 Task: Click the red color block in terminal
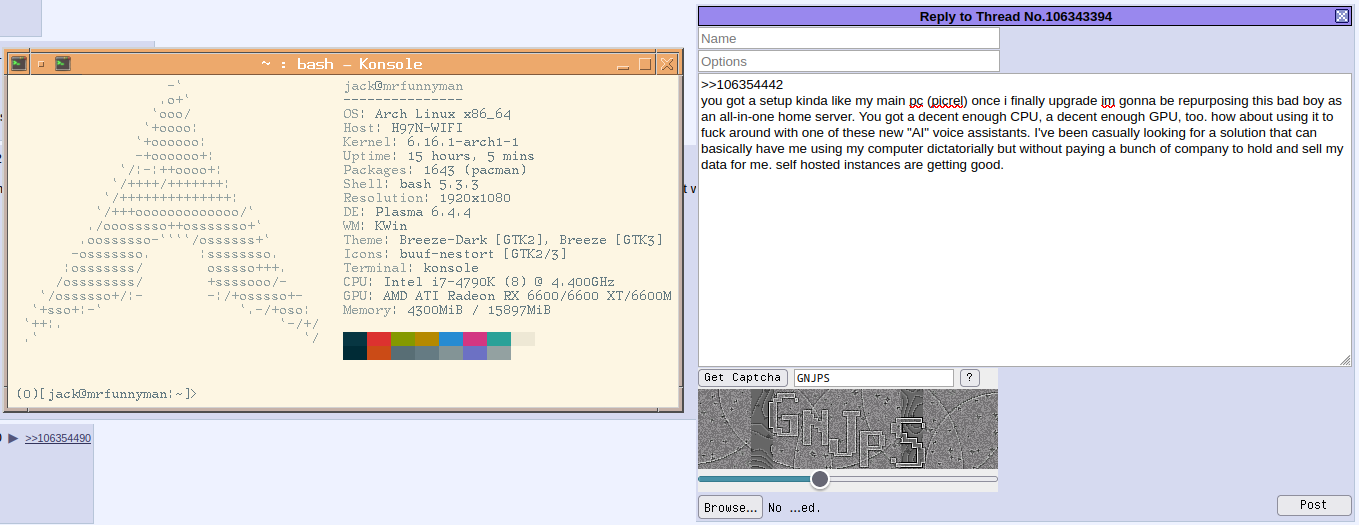coord(379,339)
